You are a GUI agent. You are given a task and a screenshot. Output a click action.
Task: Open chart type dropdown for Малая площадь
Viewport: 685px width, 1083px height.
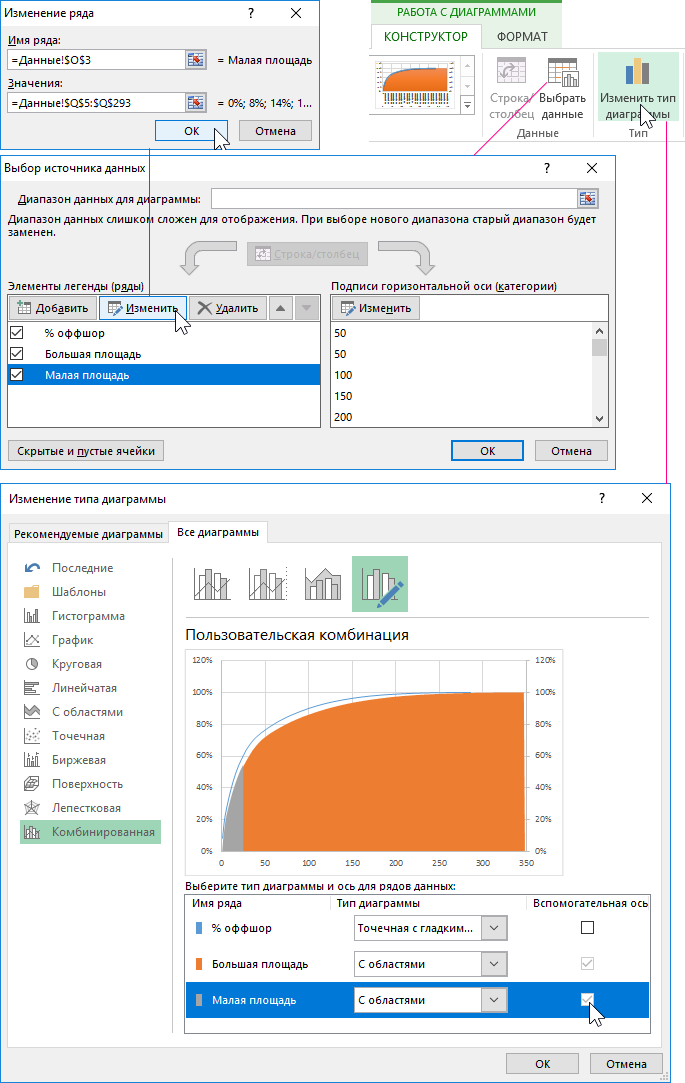(x=494, y=1000)
